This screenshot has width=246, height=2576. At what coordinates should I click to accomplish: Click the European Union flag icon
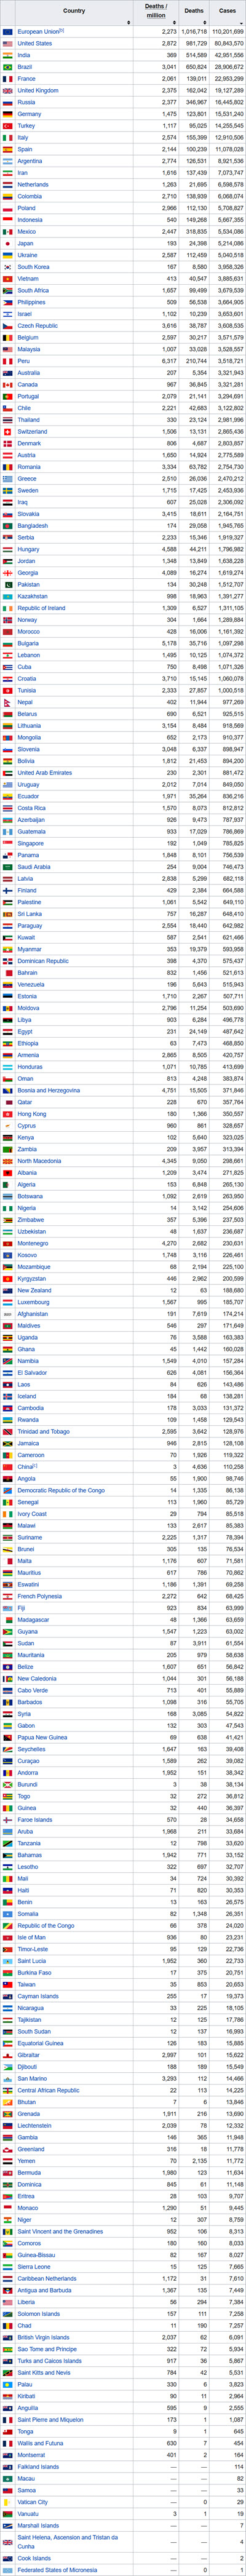[x=7, y=32]
